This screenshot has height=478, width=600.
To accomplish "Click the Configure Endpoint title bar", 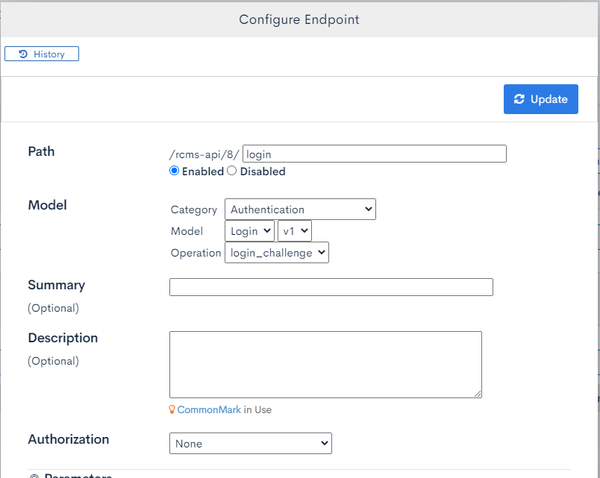I will tap(299, 20).
